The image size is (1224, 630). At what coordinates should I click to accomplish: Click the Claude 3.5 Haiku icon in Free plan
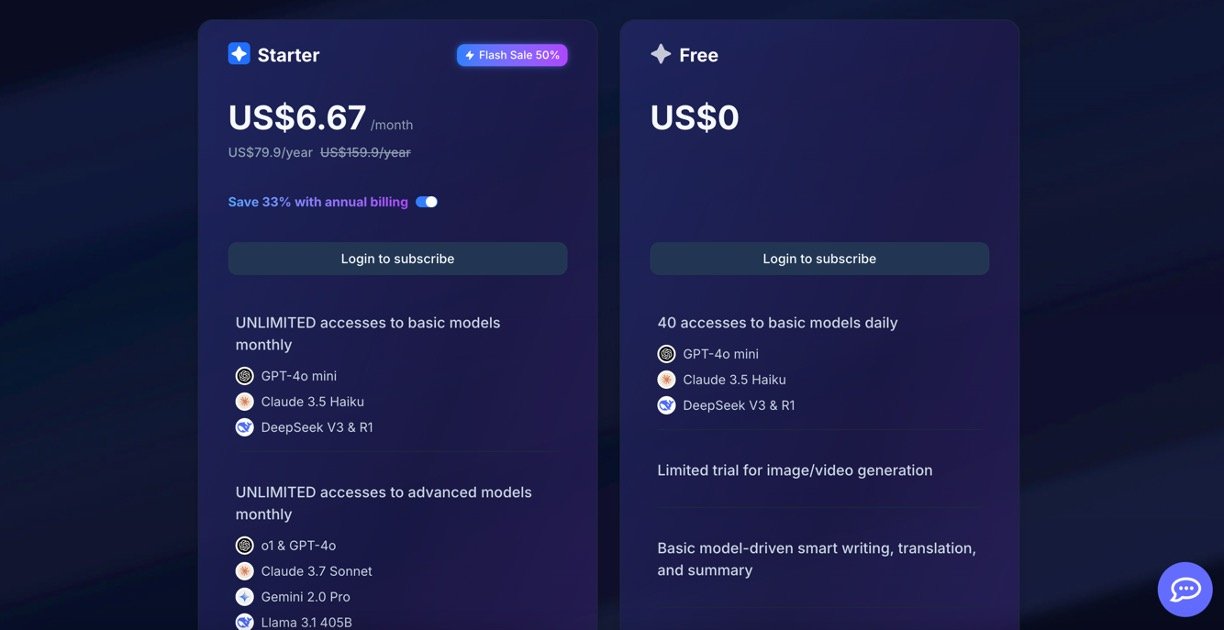point(667,379)
